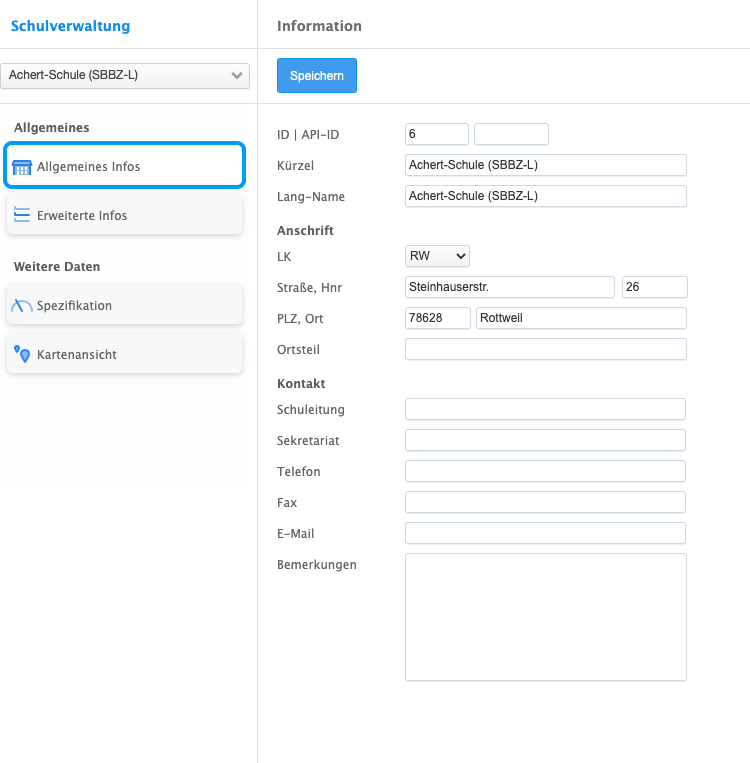Focus the Lang-Name input field
Viewport: 750px width, 763px height.
(x=545, y=196)
